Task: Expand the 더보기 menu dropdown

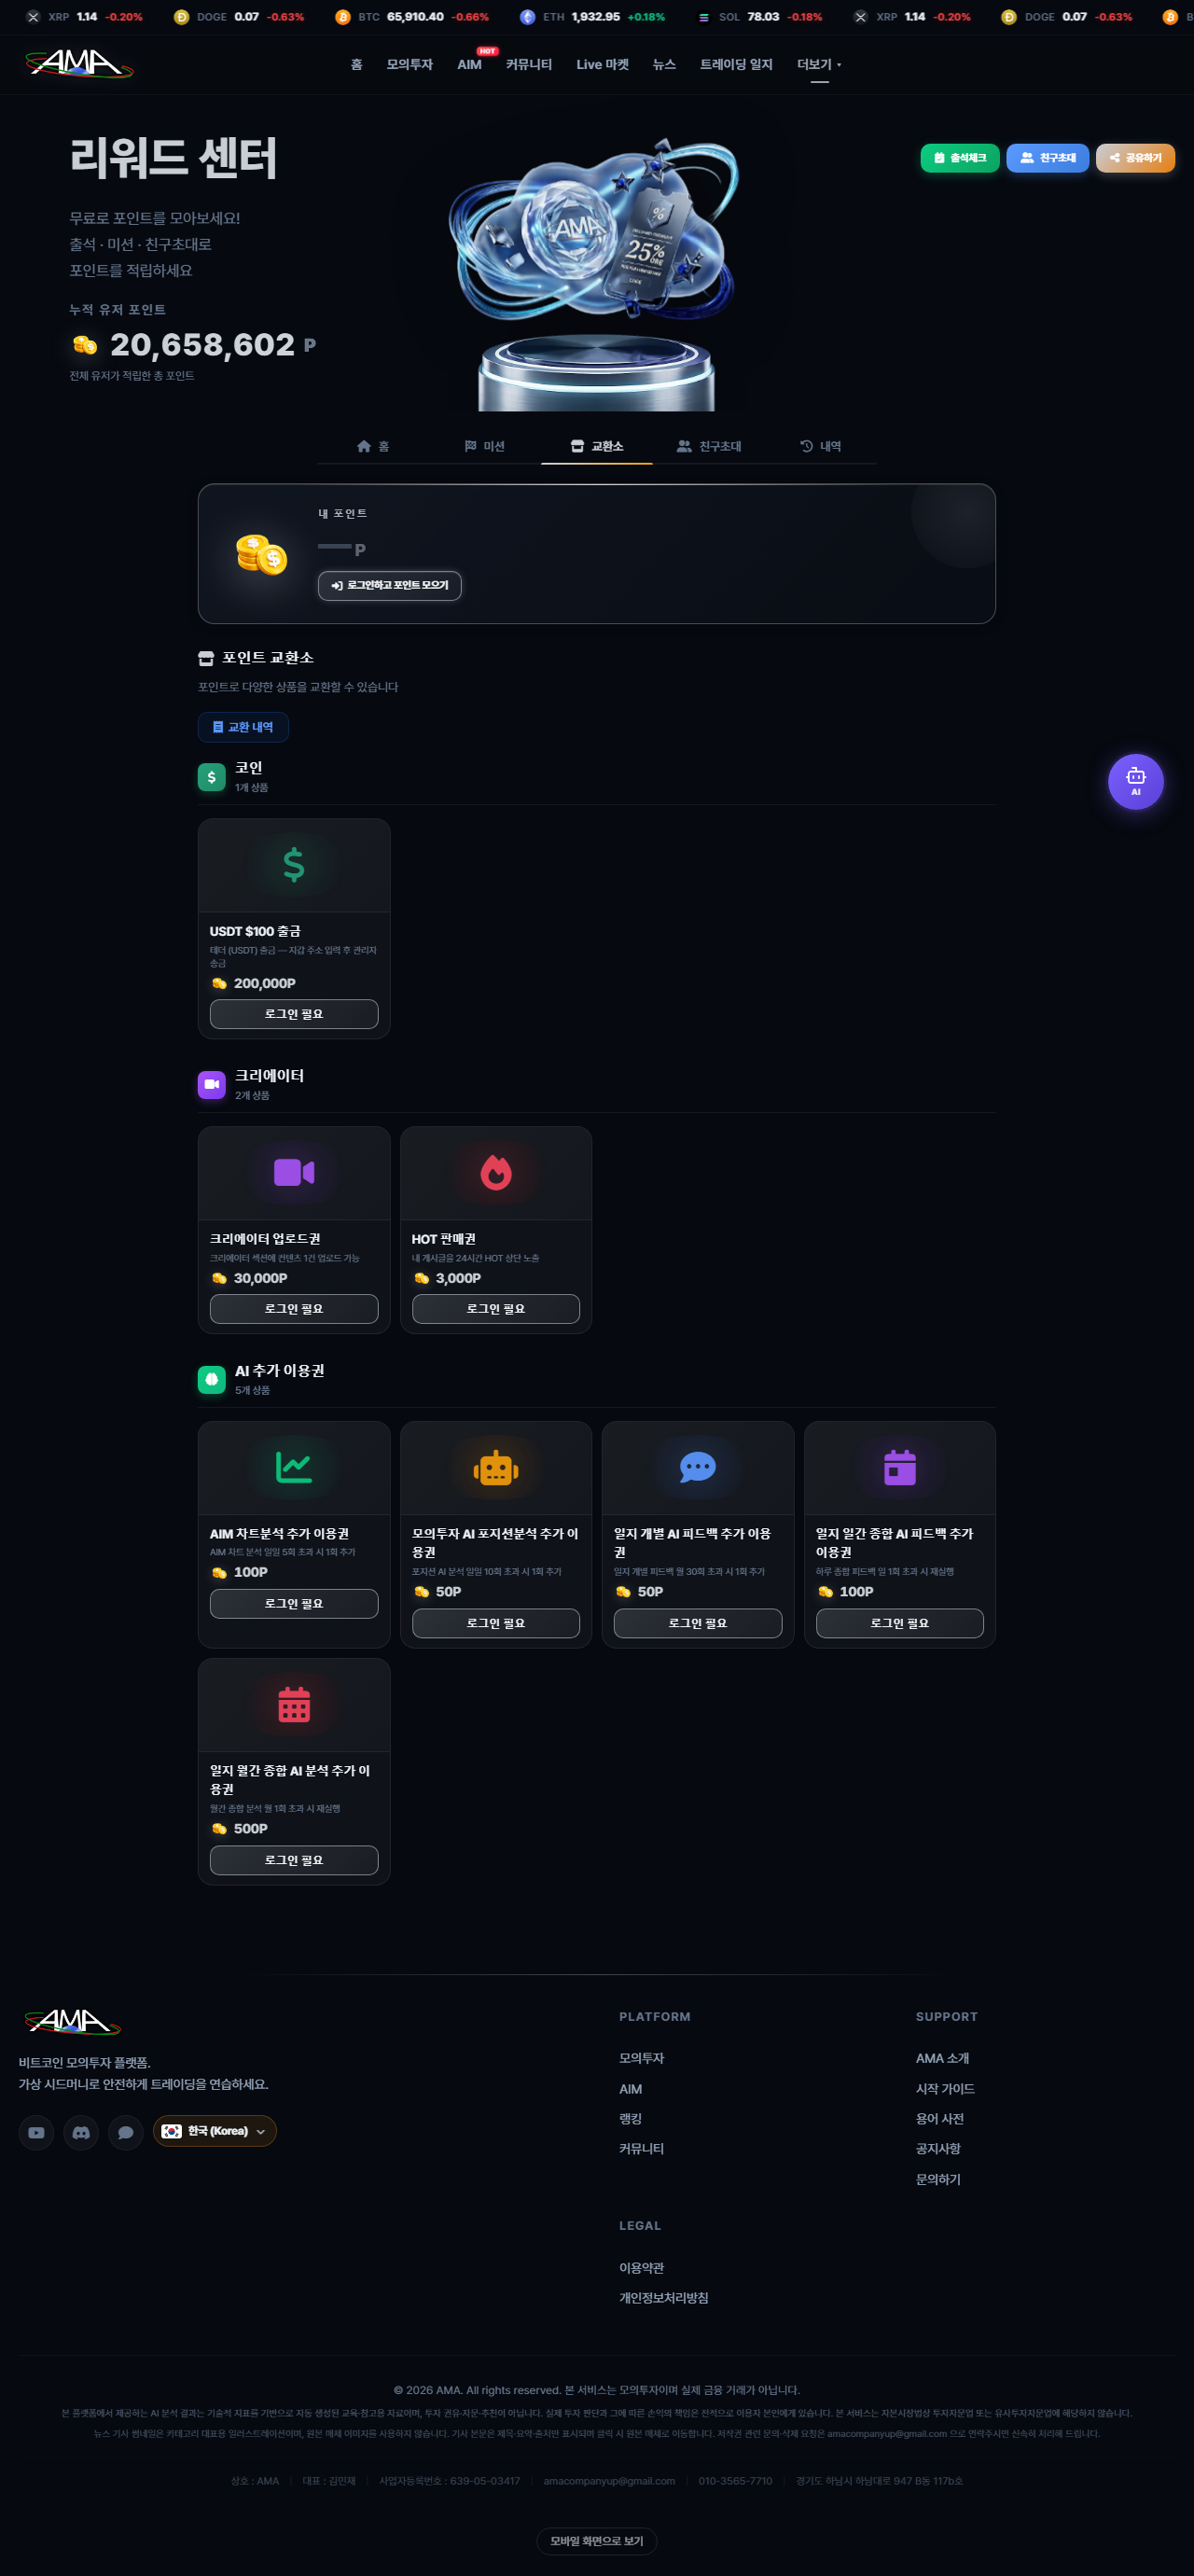Action: point(819,64)
